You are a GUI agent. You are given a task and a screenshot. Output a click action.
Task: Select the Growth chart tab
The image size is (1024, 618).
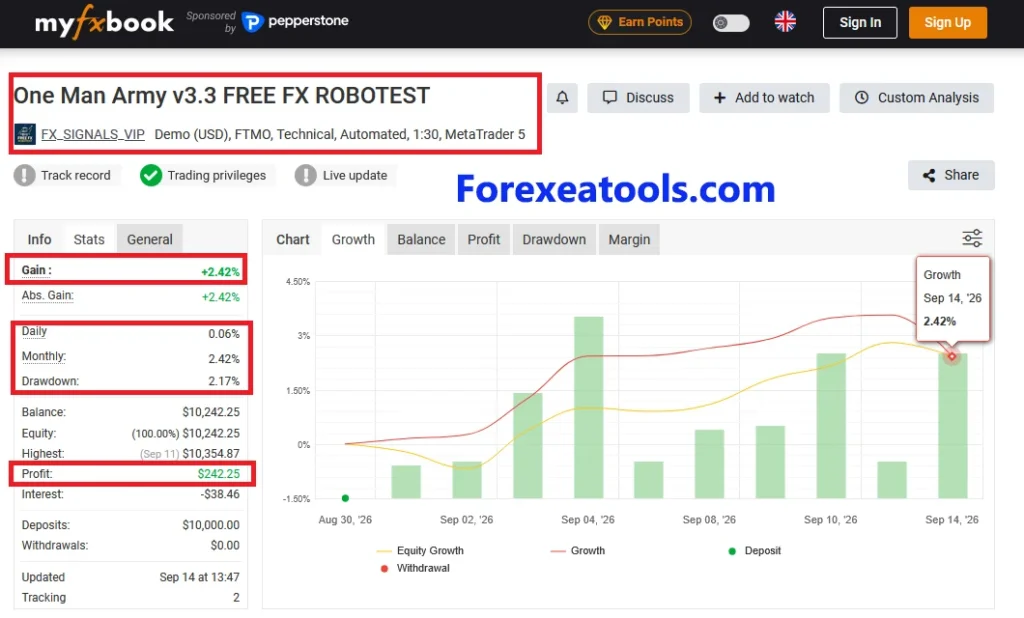[353, 239]
